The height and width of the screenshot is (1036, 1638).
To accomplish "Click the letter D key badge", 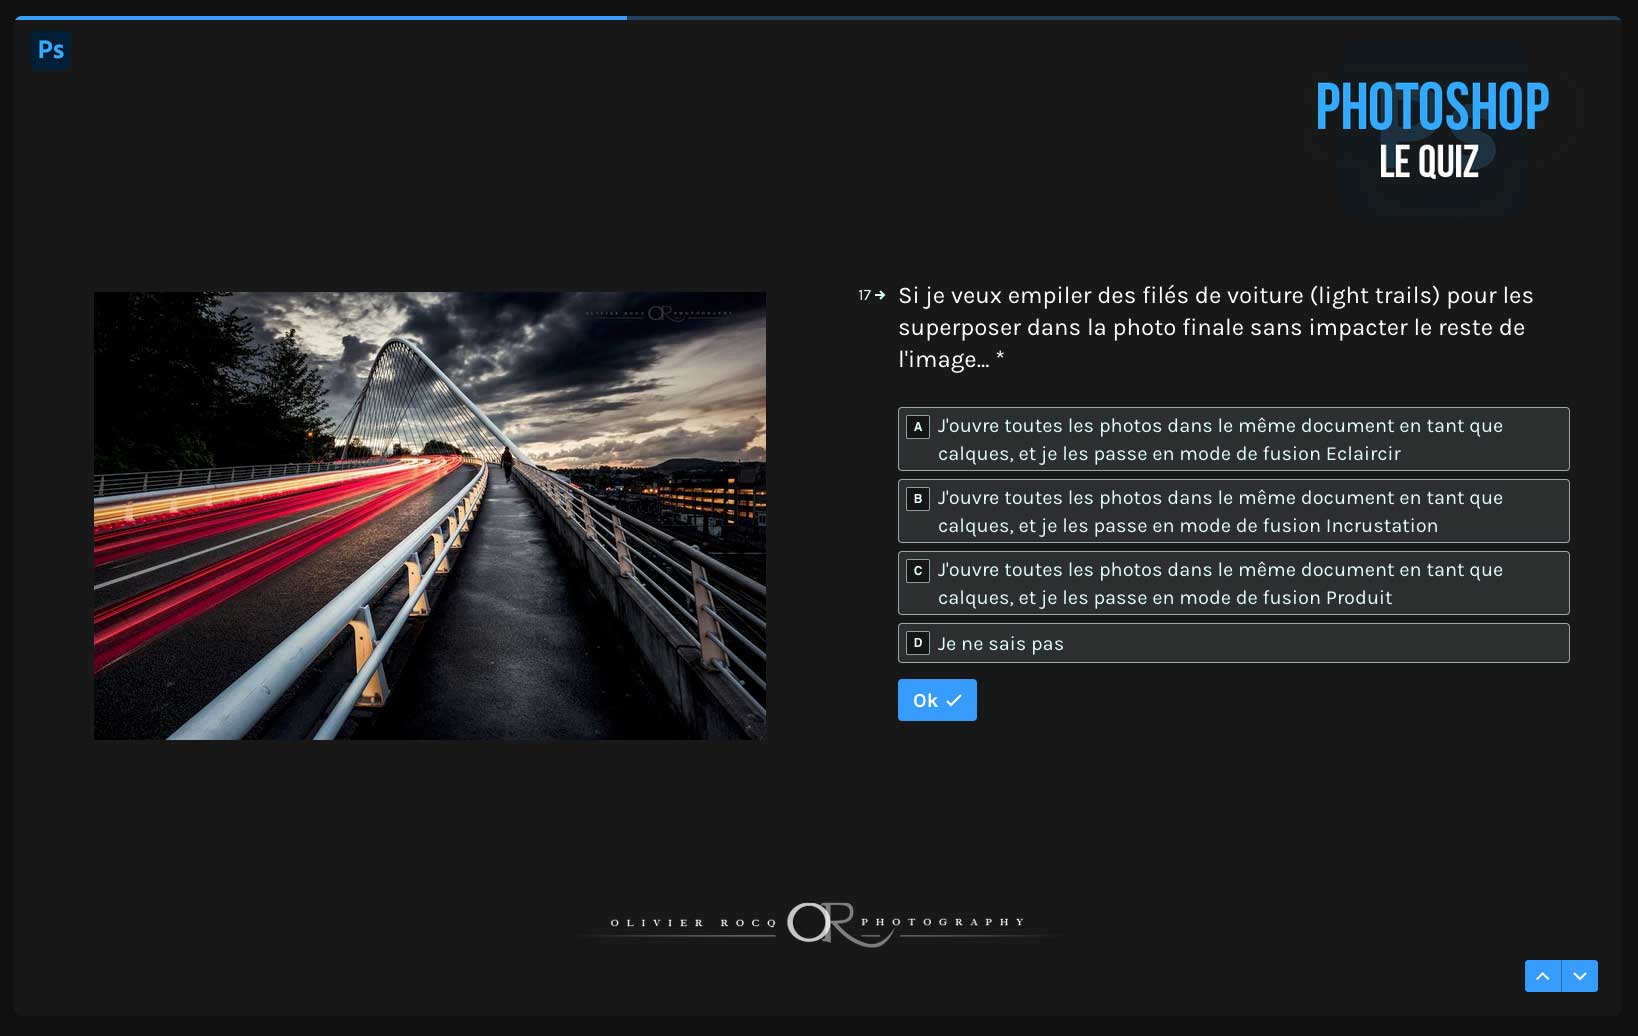I will pos(917,644).
